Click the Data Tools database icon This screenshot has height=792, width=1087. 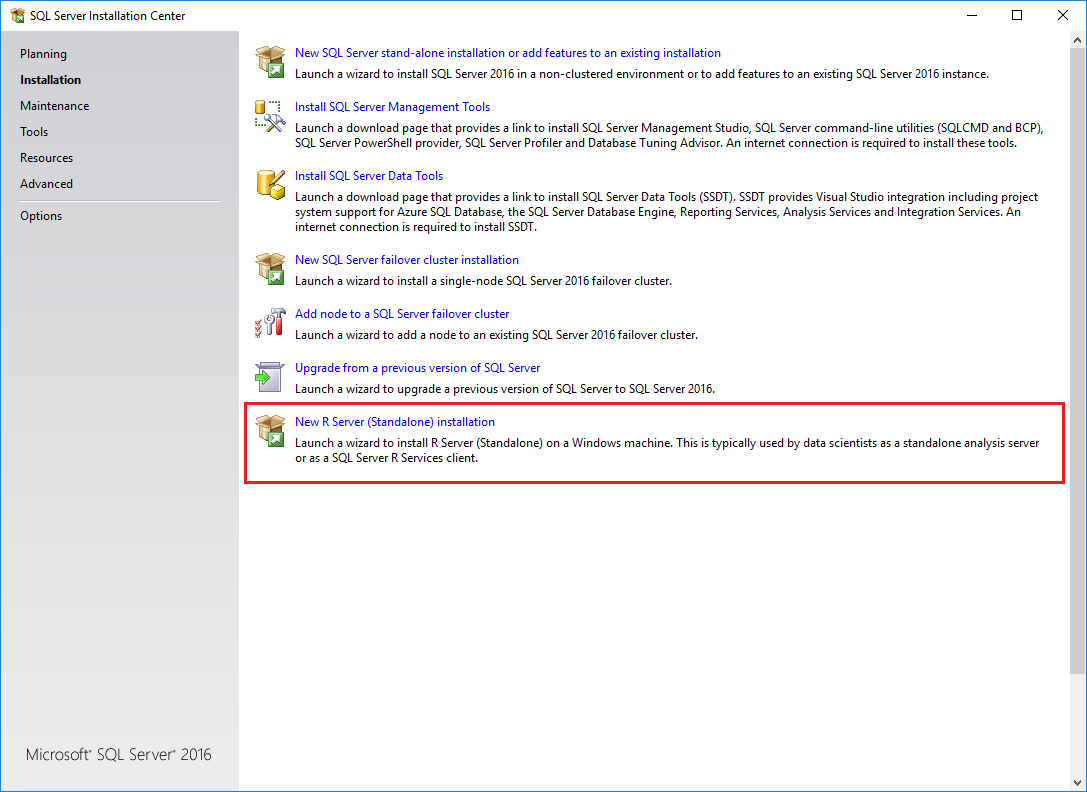click(270, 184)
